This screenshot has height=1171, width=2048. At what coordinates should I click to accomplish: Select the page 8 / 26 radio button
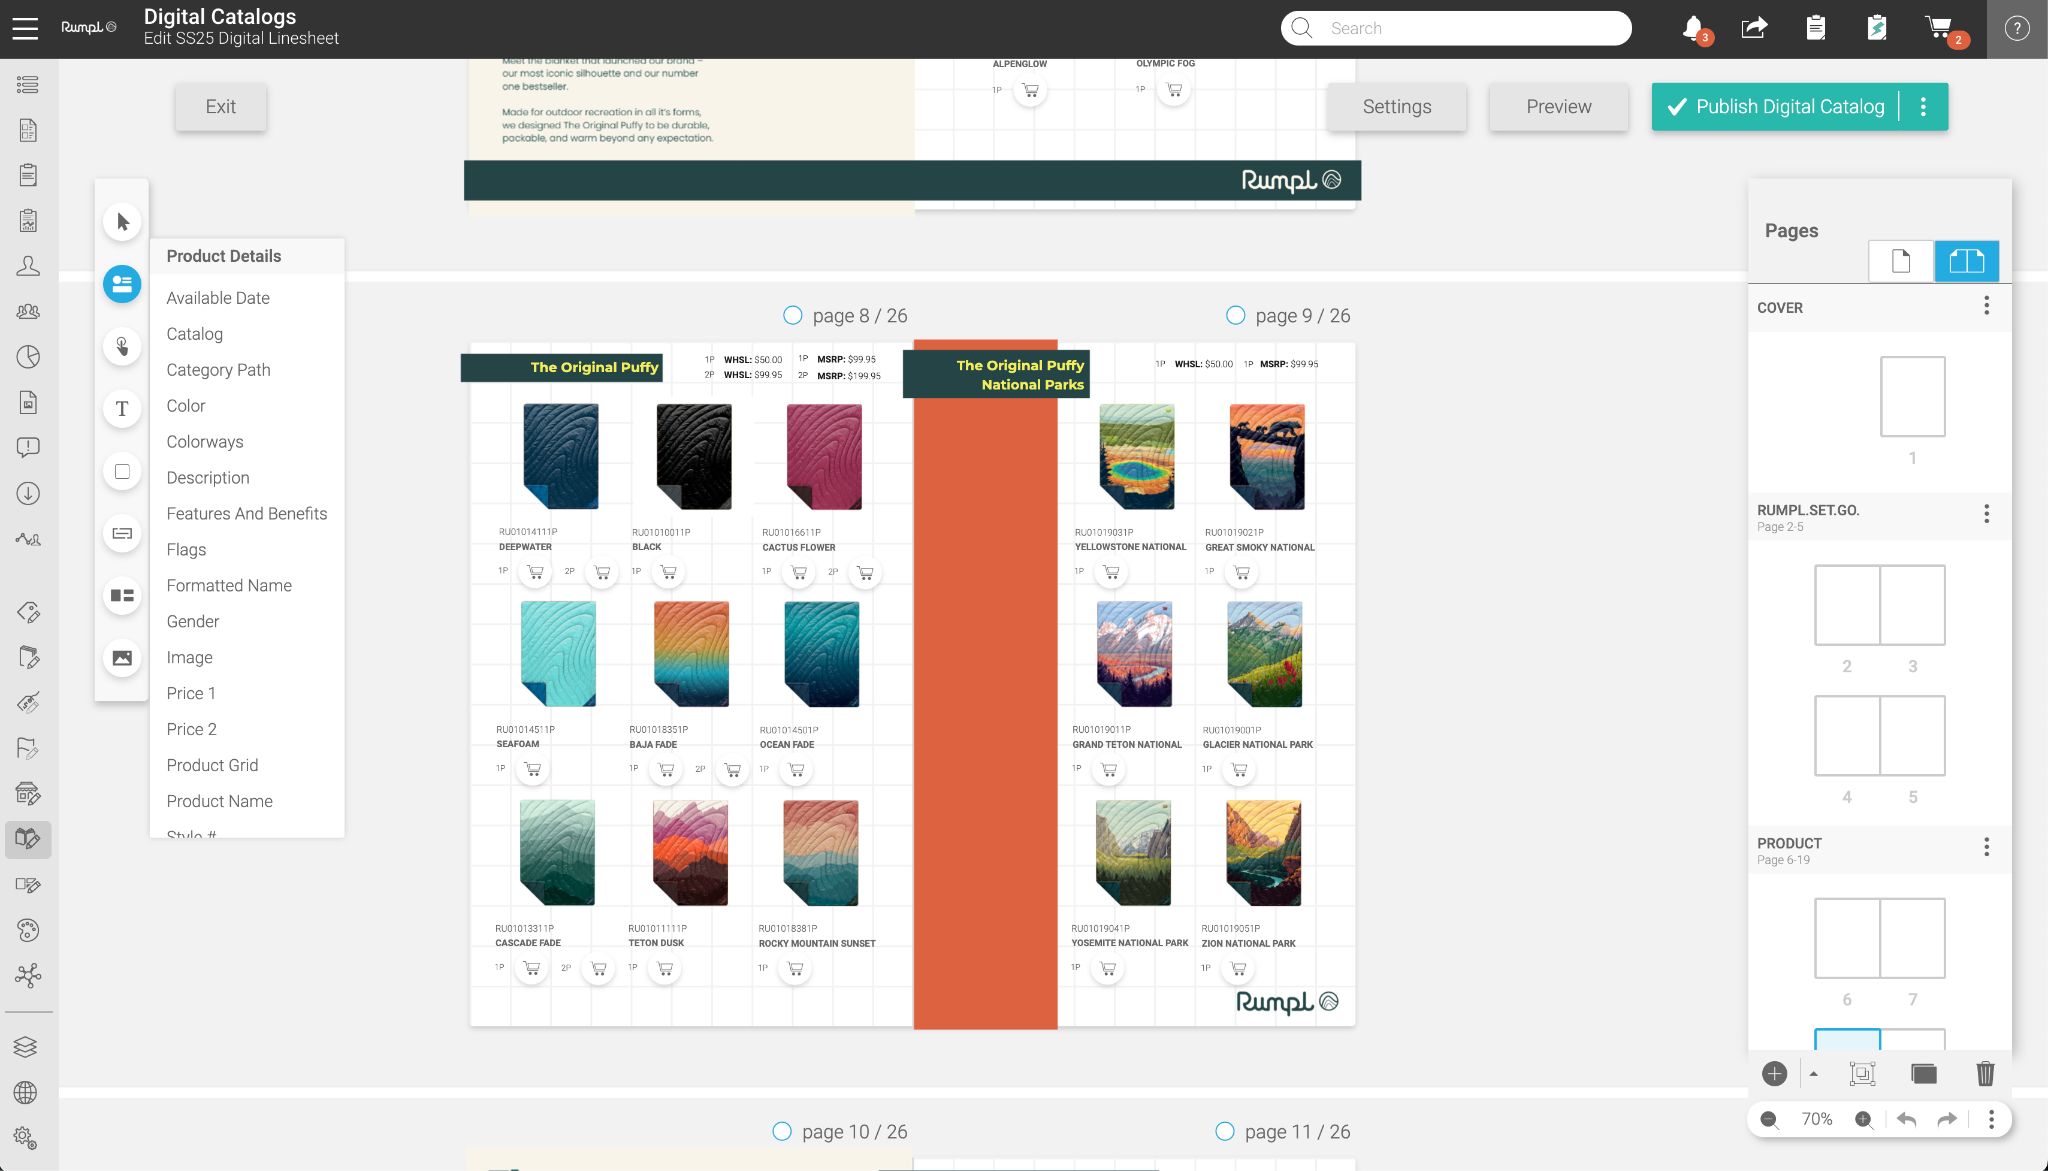[x=793, y=316]
